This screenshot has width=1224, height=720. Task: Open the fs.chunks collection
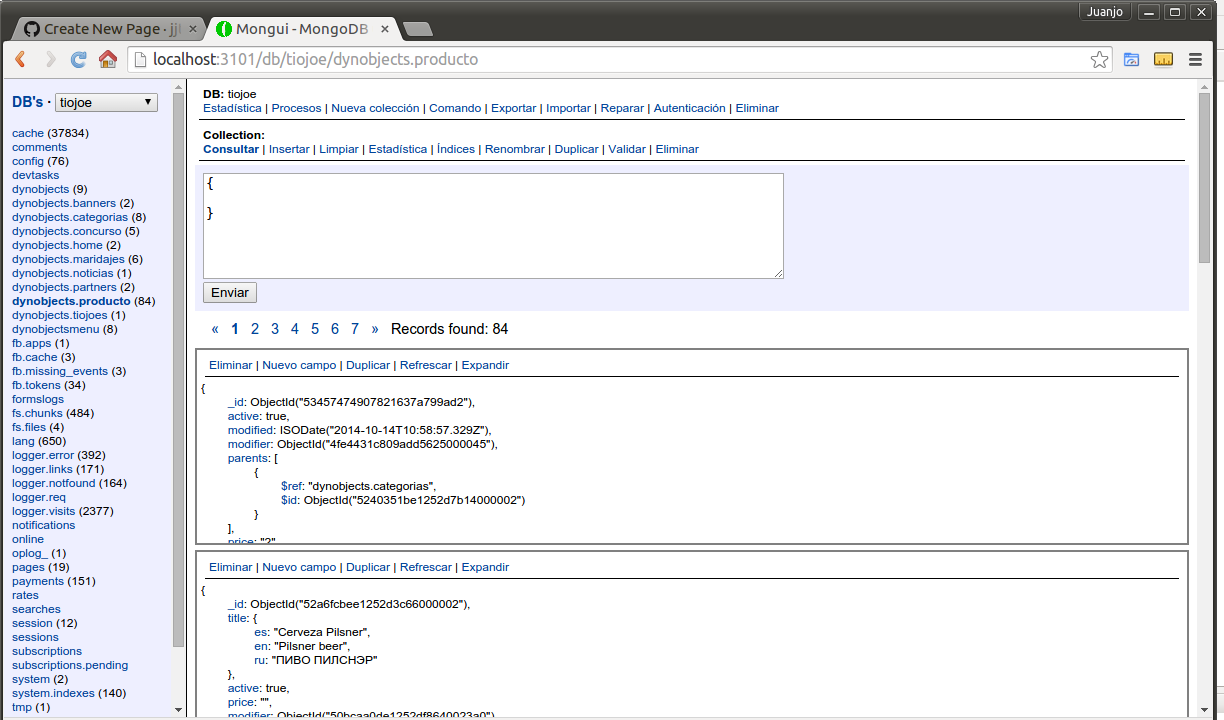point(37,413)
